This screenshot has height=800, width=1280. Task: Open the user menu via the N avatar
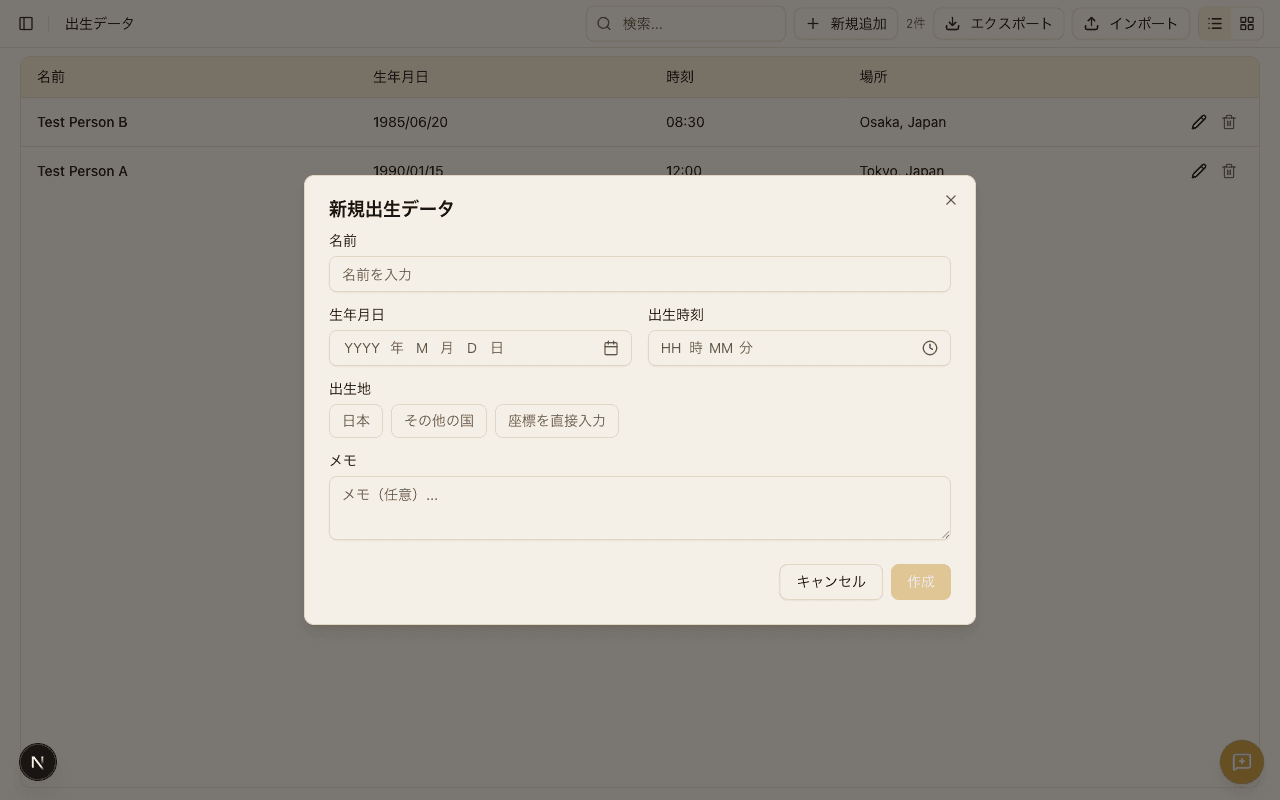pos(37,762)
